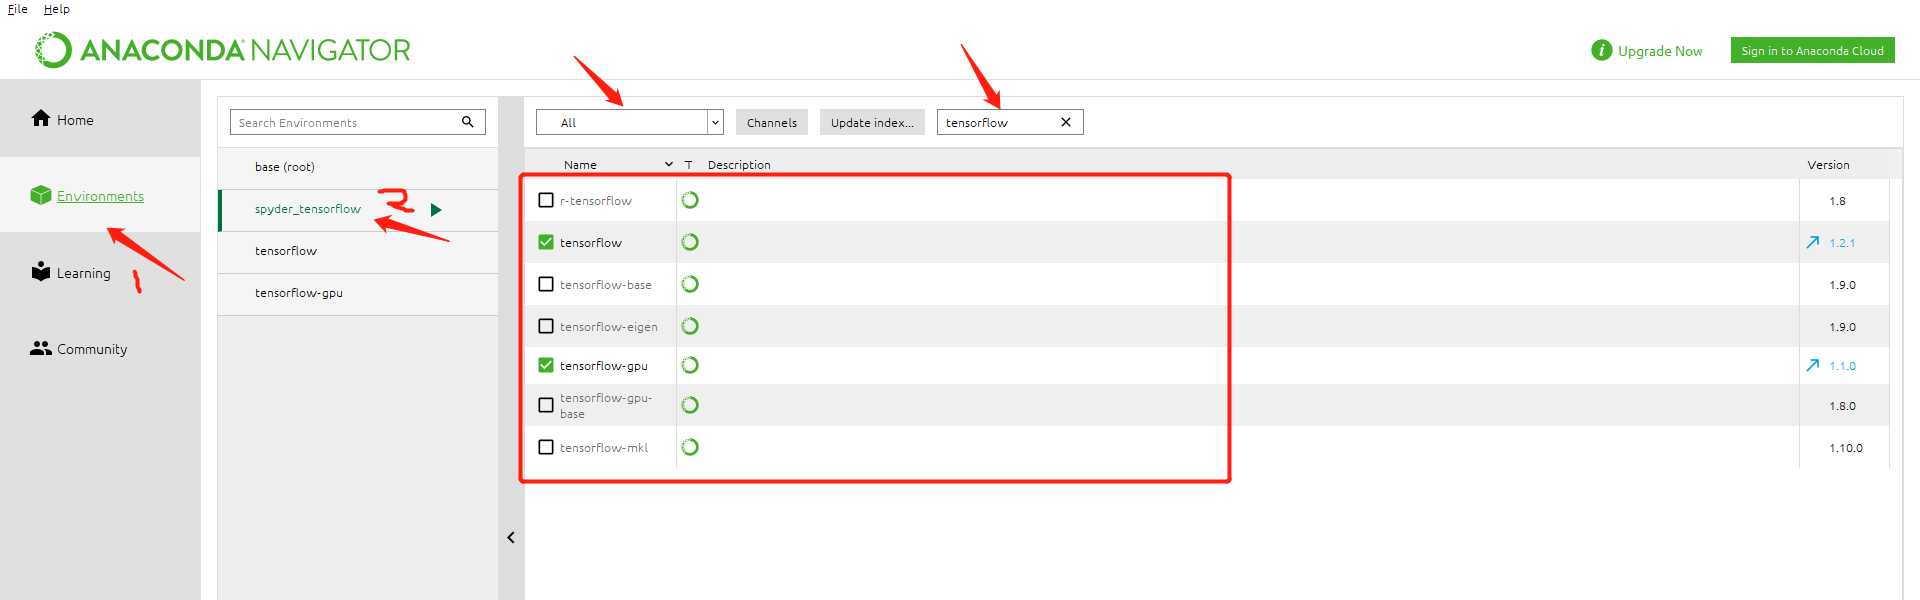Click the Learning book icon
The image size is (1920, 600).
coord(41,272)
